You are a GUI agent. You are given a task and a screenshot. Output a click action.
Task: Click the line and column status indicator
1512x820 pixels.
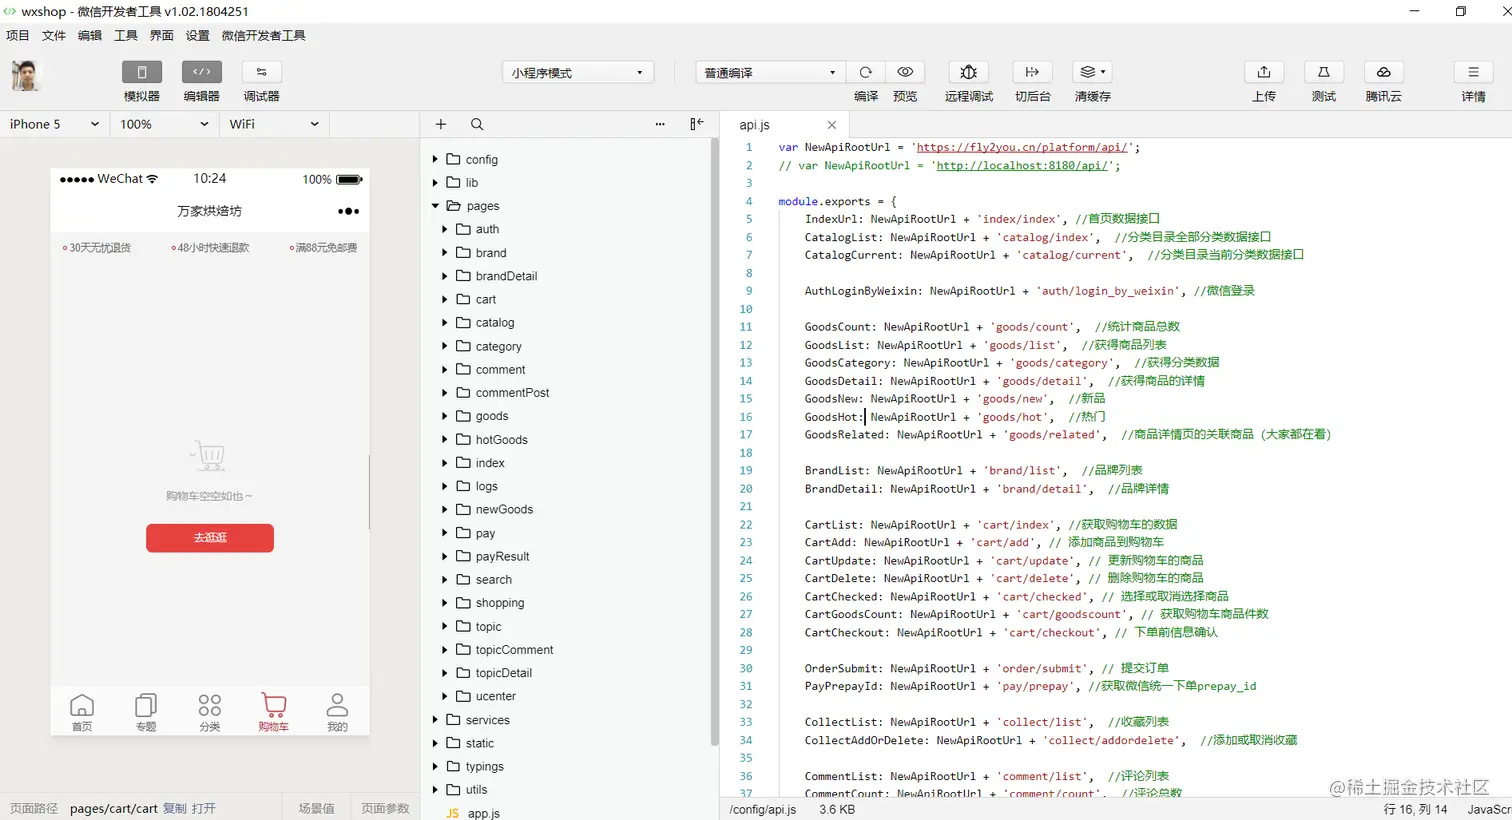[x=1415, y=809]
